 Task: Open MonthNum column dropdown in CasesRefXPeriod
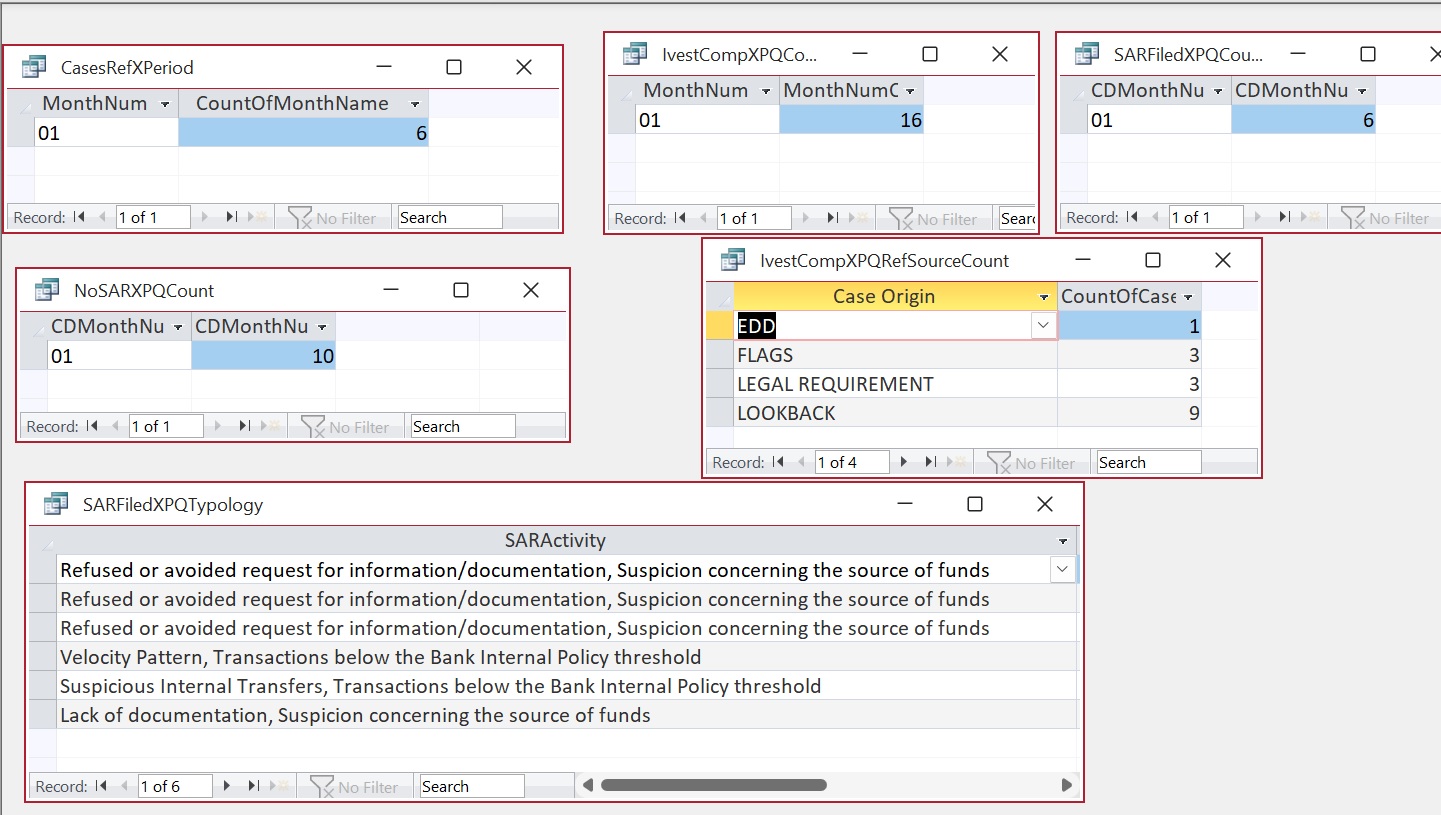[165, 104]
